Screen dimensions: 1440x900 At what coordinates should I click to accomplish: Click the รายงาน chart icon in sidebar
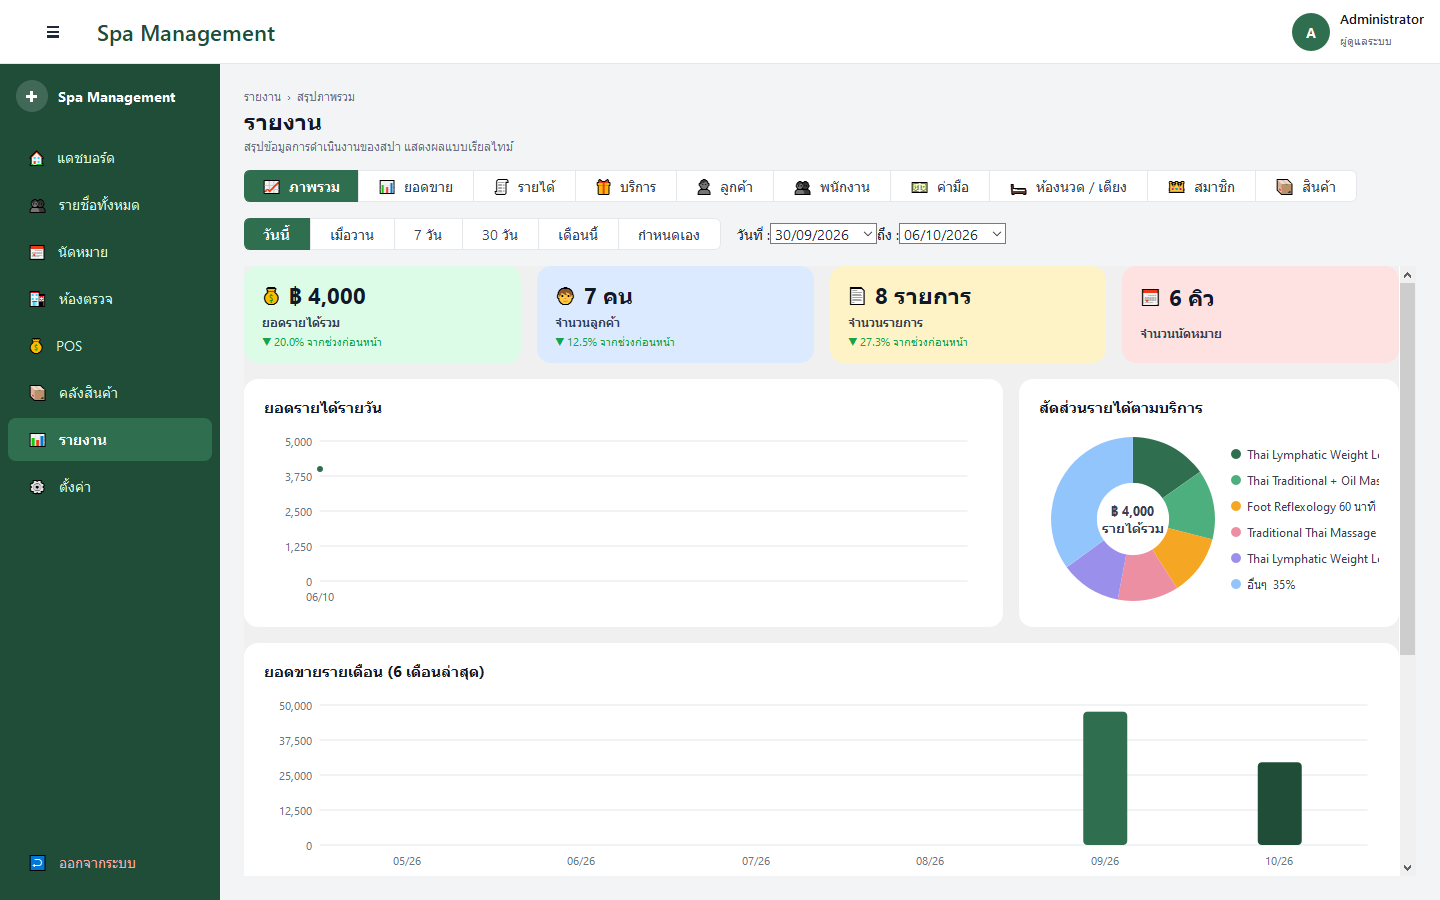37,440
